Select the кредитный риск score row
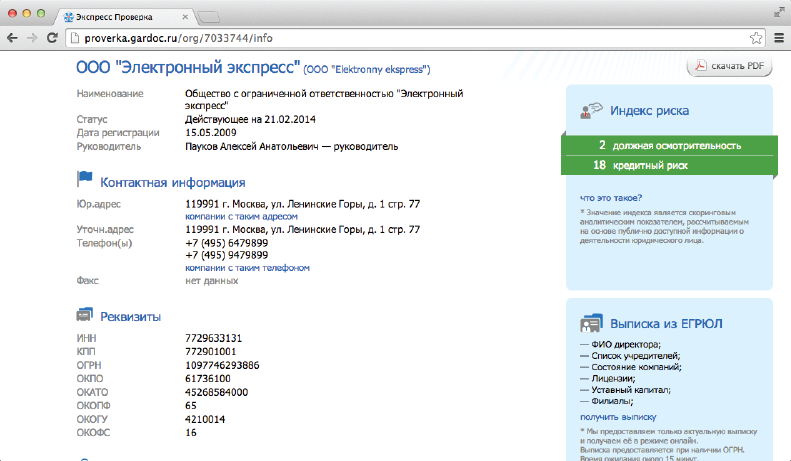This screenshot has height=461, width=791. [669, 165]
